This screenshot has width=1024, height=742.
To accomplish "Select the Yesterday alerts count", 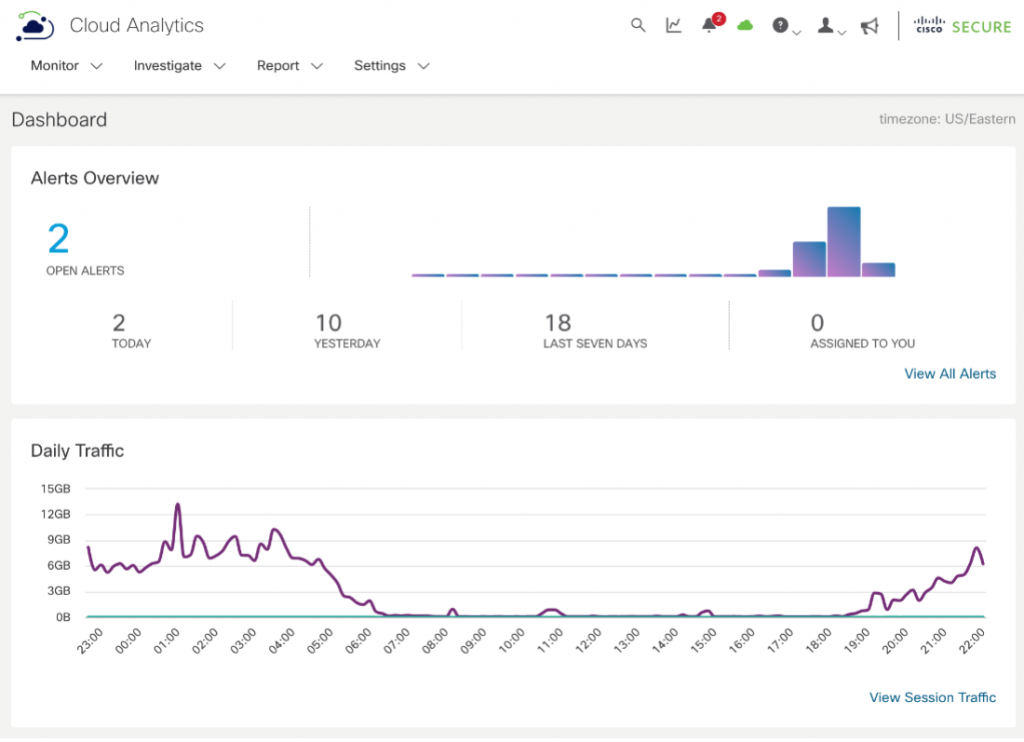I will pyautogui.click(x=329, y=323).
